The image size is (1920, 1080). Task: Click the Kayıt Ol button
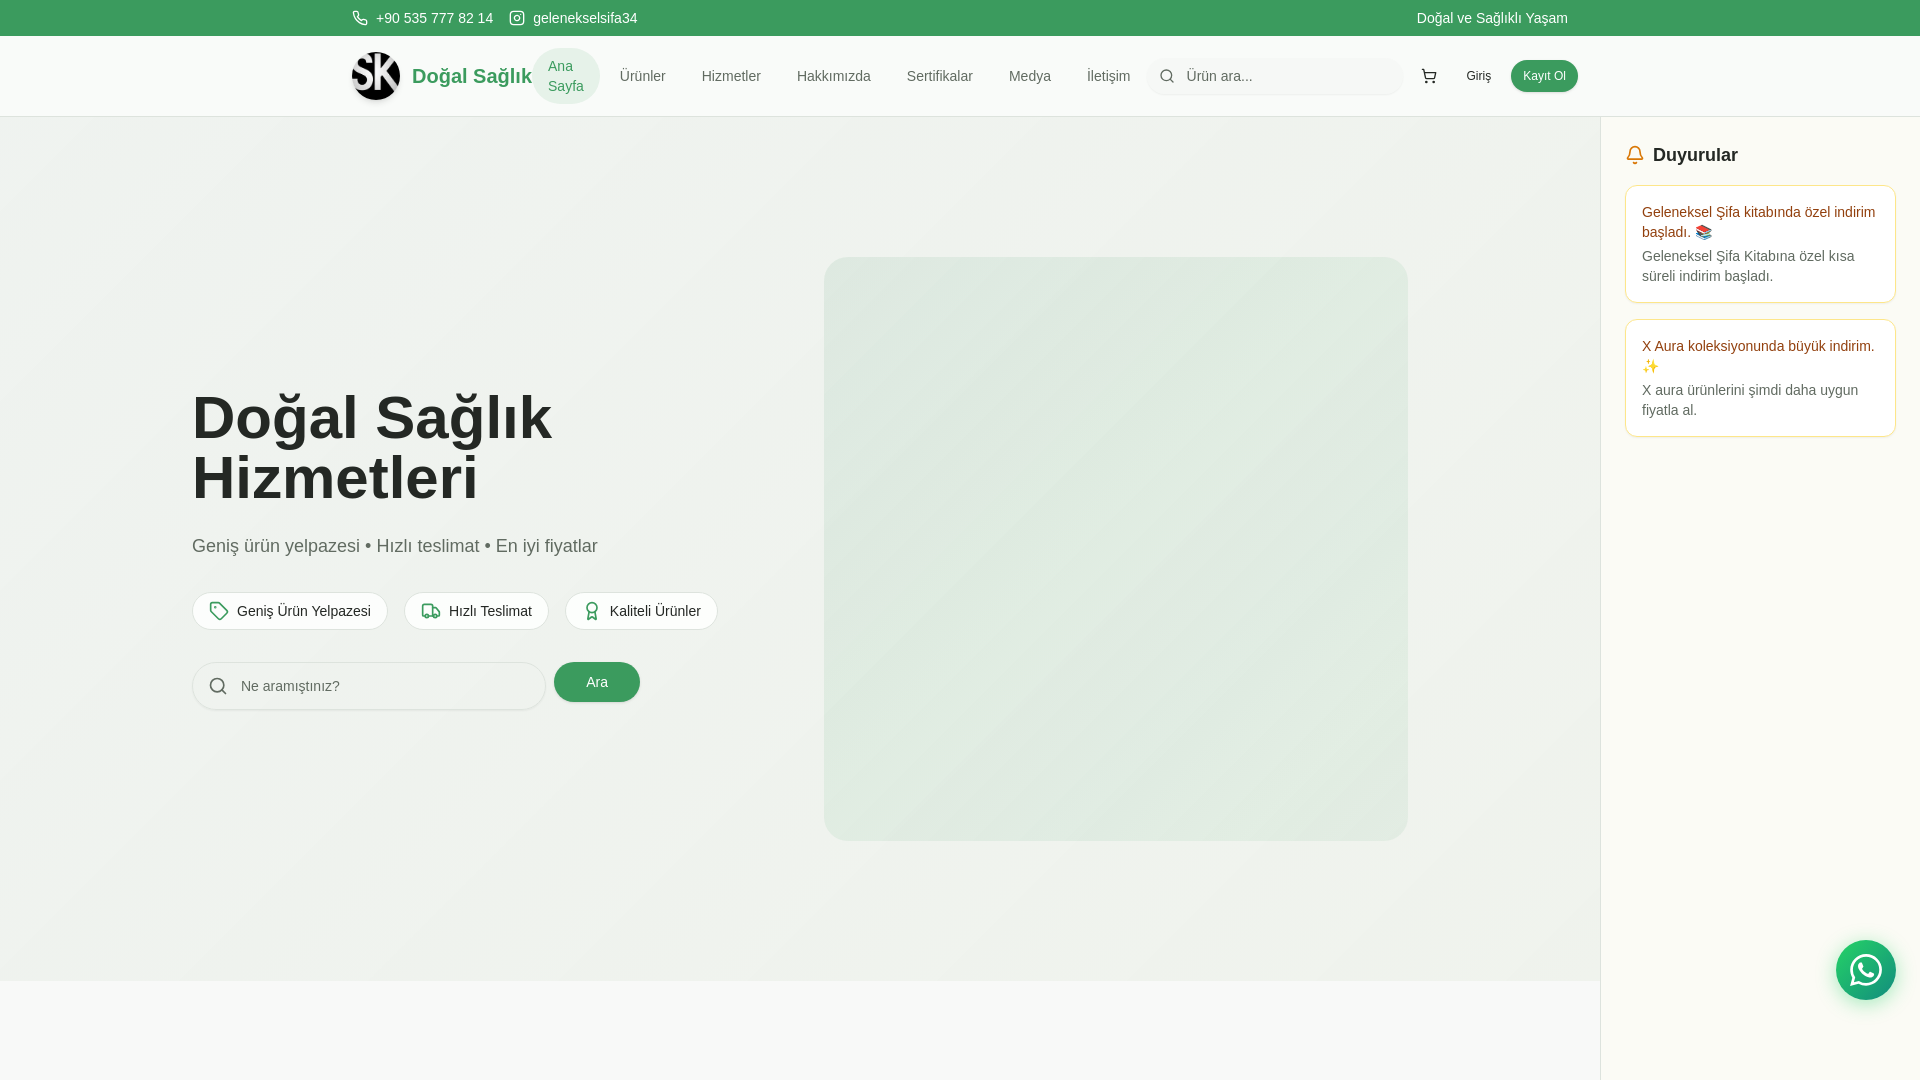[x=1544, y=76]
